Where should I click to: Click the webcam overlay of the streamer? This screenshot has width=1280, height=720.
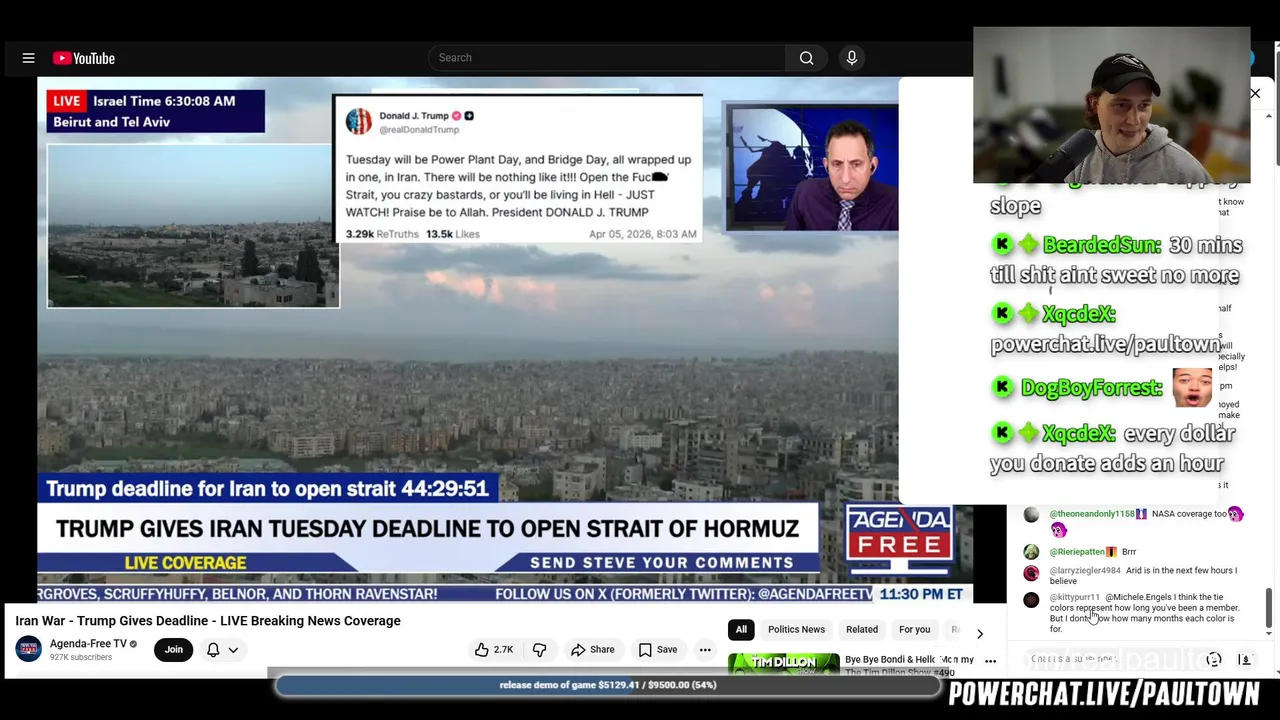(x=1111, y=105)
